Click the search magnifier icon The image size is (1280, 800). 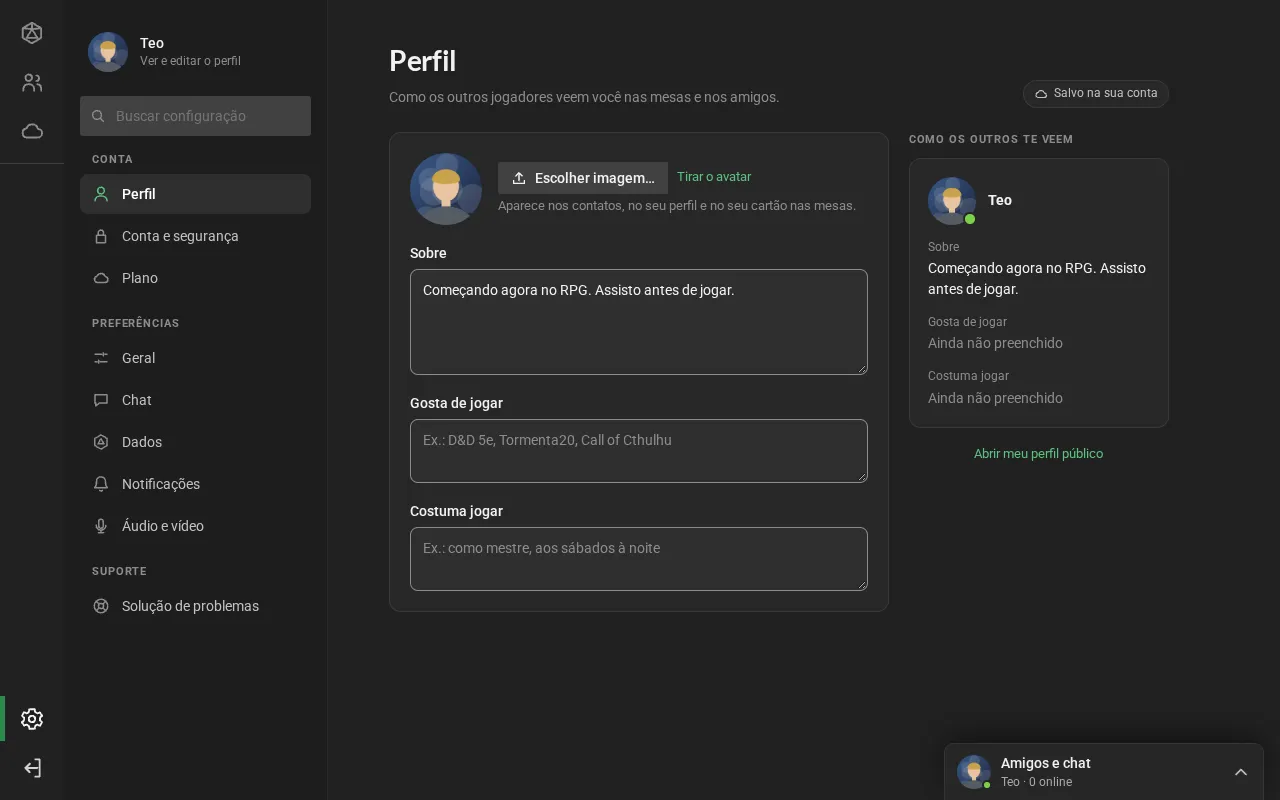[98, 116]
